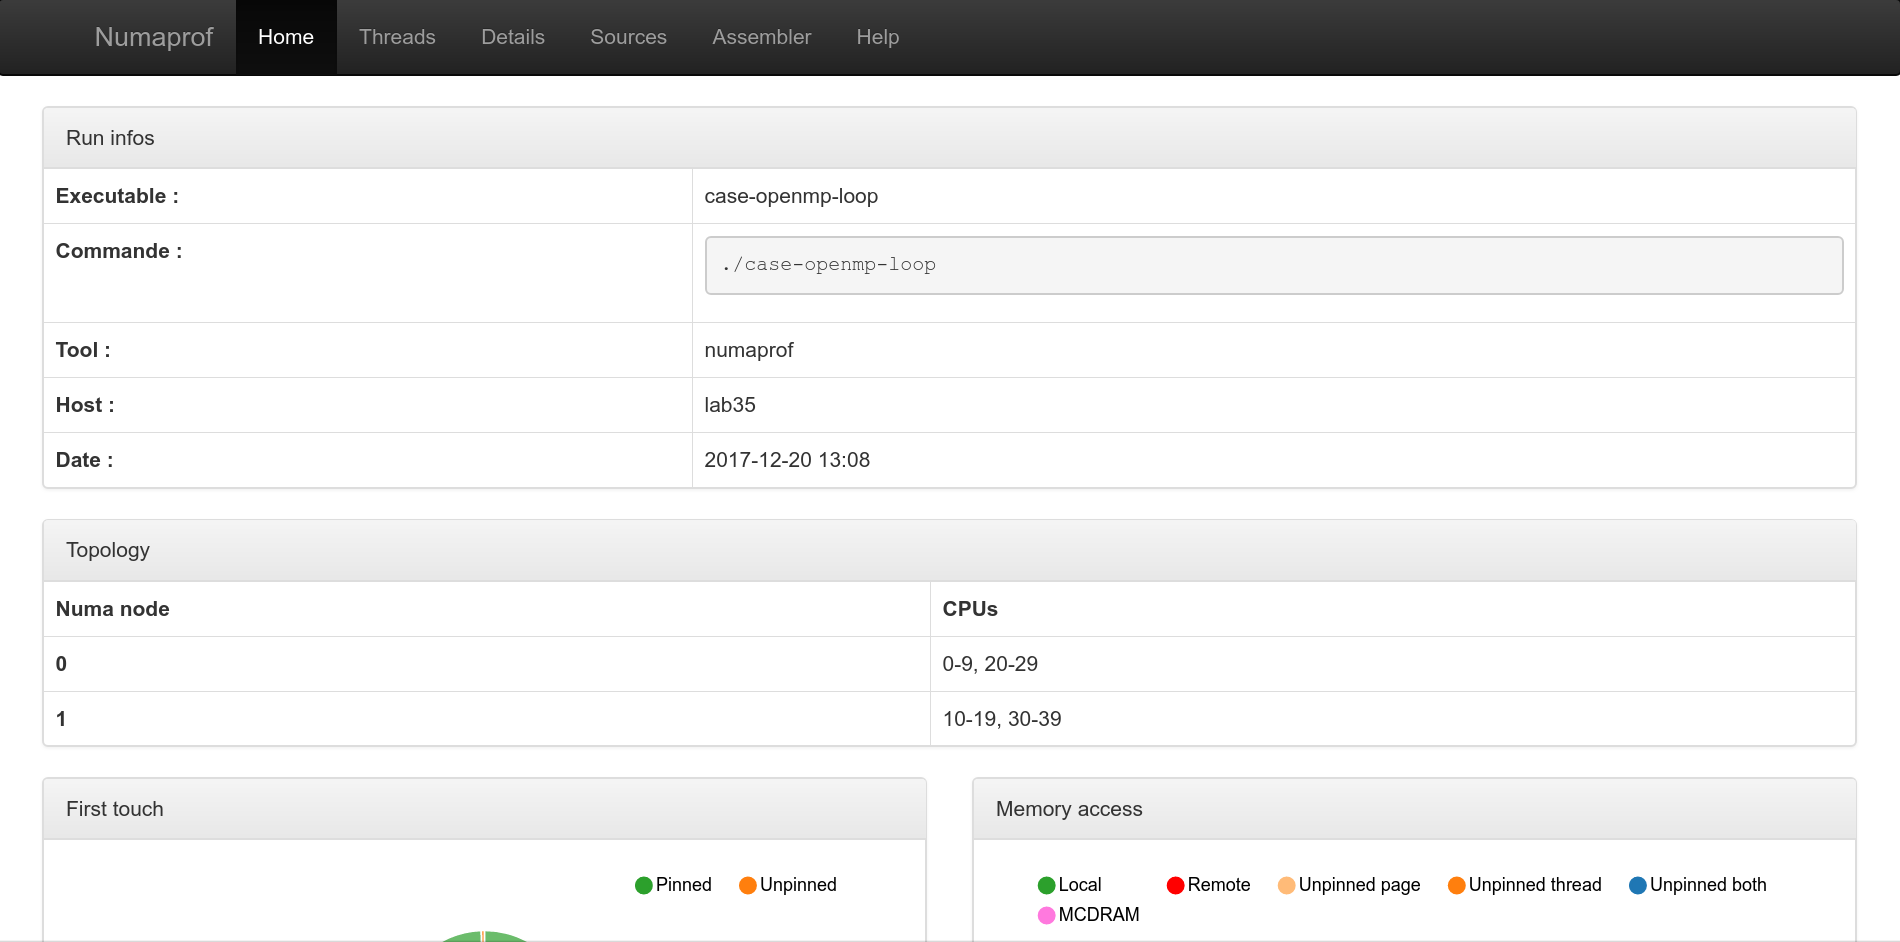This screenshot has width=1900, height=942.
Task: Toggle the blue Unpinned both marker
Action: point(1638,885)
